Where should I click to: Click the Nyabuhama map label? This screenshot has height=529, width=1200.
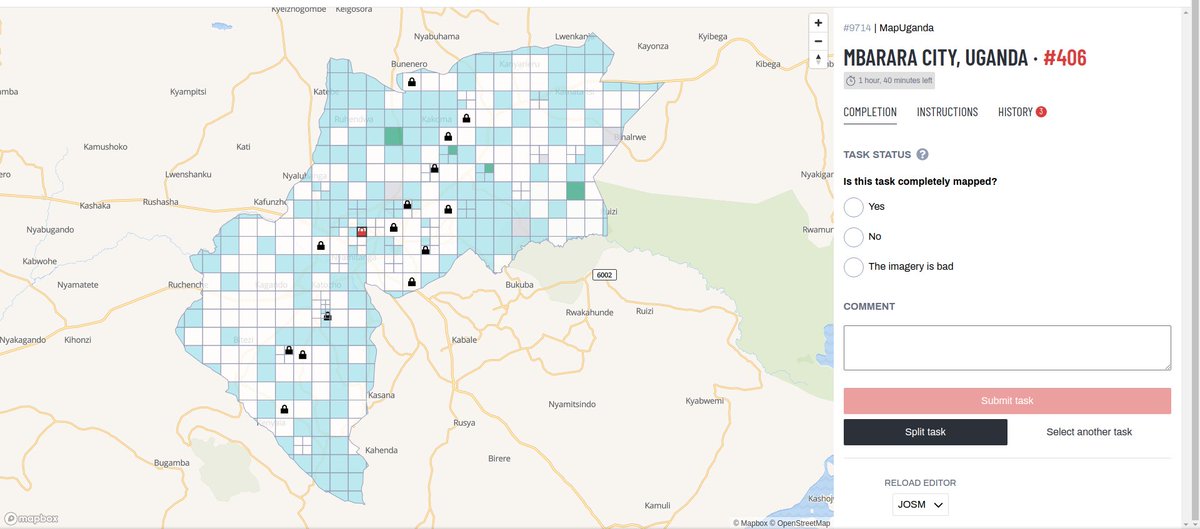436,37
